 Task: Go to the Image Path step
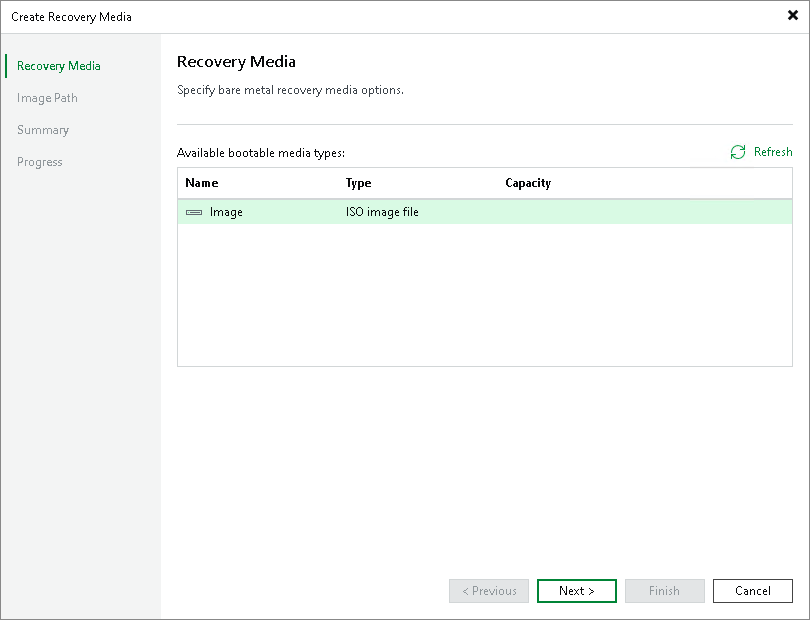(47, 98)
